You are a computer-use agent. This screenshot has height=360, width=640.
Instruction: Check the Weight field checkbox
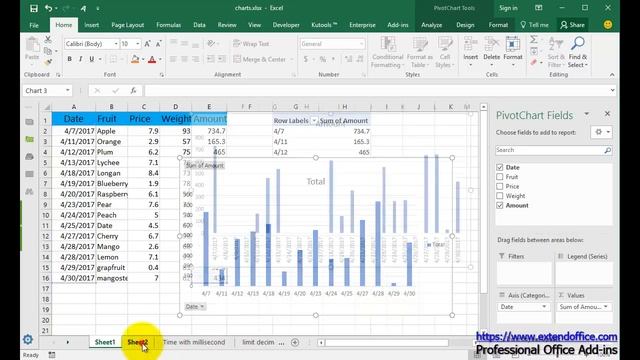coord(500,196)
